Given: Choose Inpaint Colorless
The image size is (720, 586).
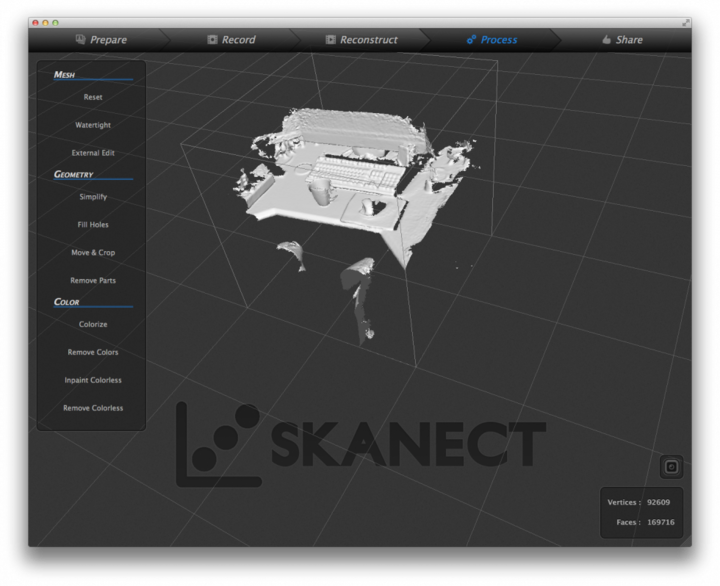Looking at the screenshot, I should point(93,380).
